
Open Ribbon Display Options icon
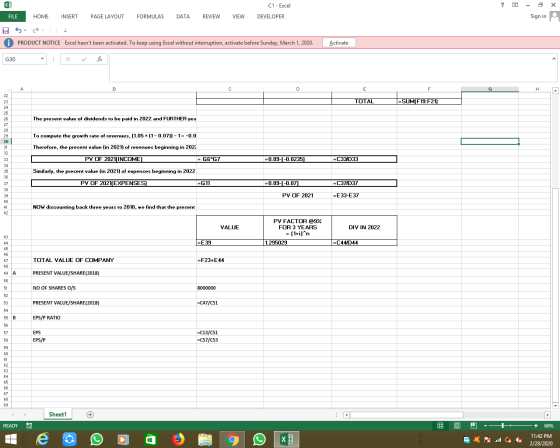coord(515,5)
